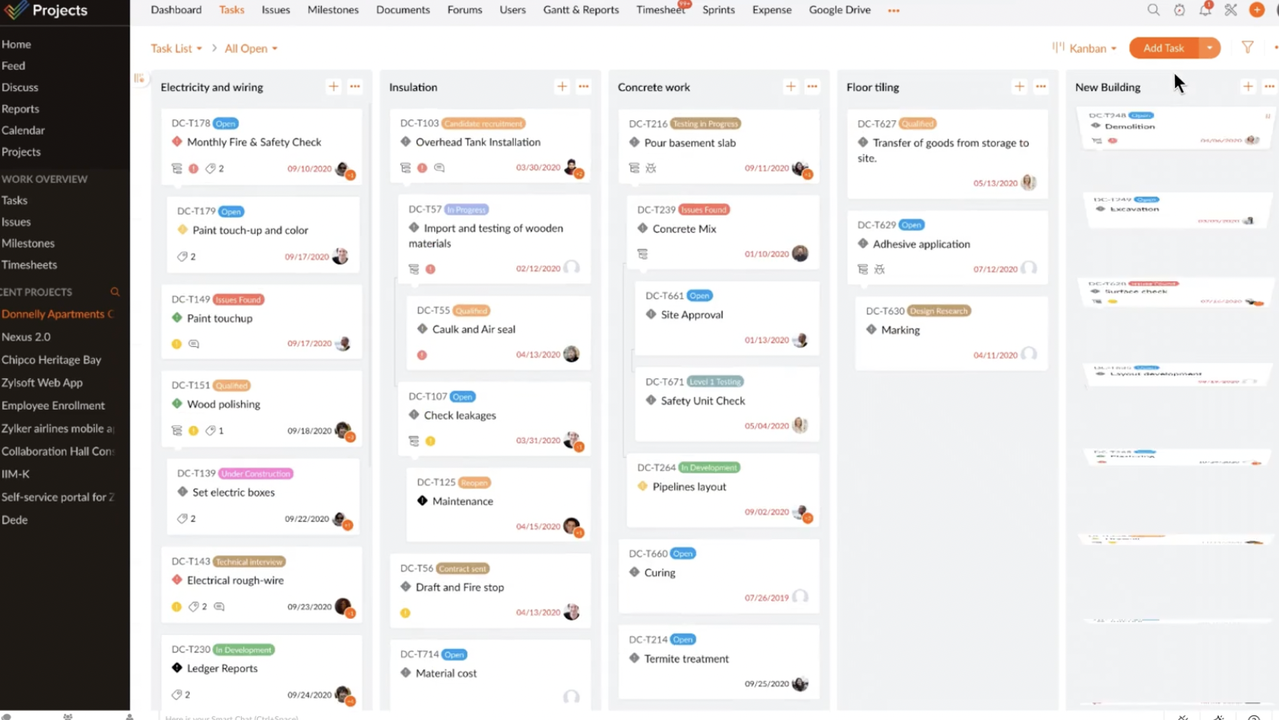This screenshot has height=720, width=1279.
Task: Click the Safety Unit Check title
Action: point(703,401)
